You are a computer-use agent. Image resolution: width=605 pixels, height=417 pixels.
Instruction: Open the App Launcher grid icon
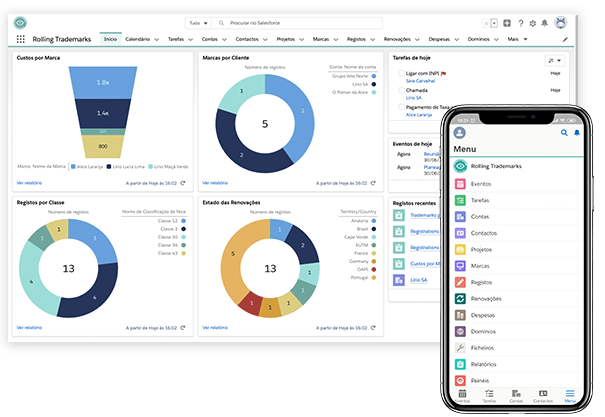[x=20, y=39]
